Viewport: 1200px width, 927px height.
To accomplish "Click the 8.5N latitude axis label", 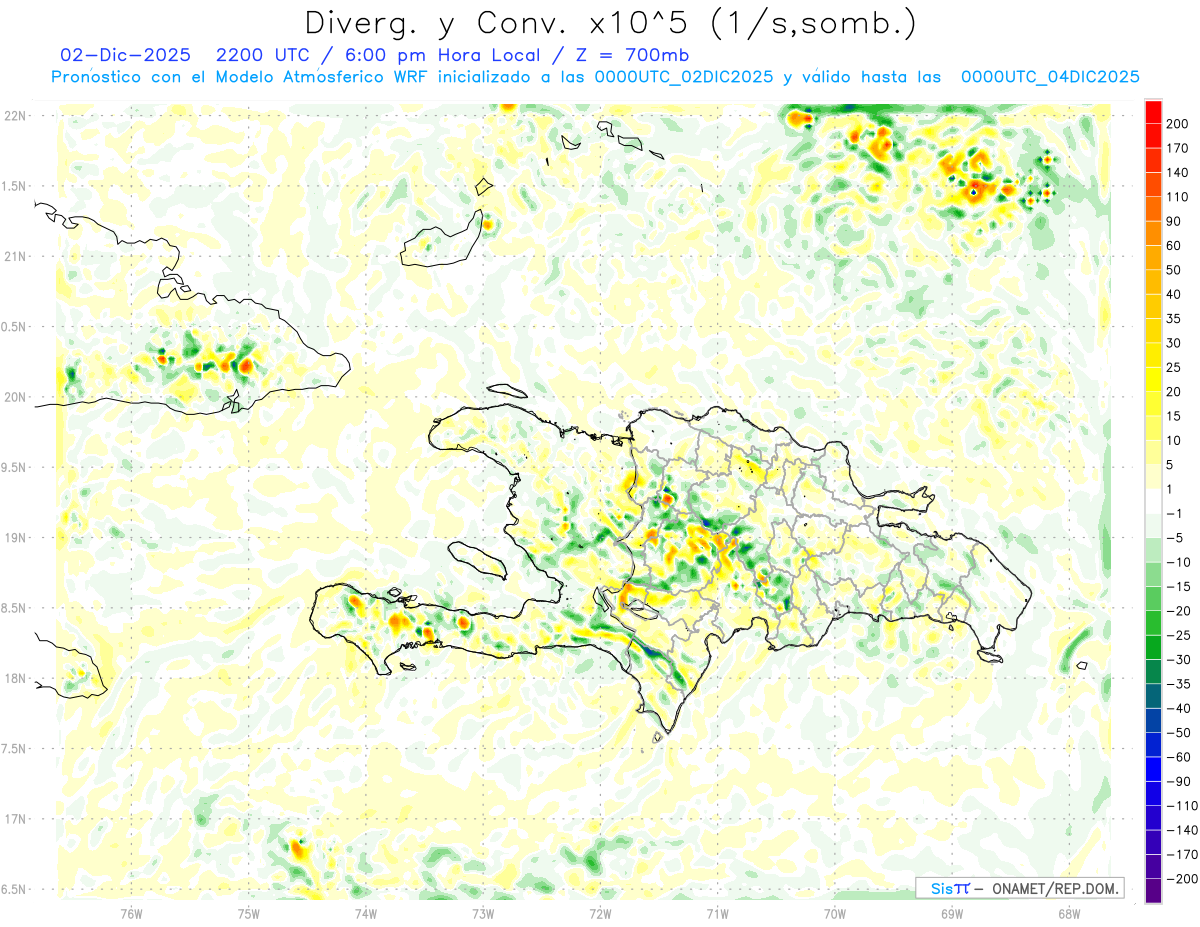I will 15,608.
